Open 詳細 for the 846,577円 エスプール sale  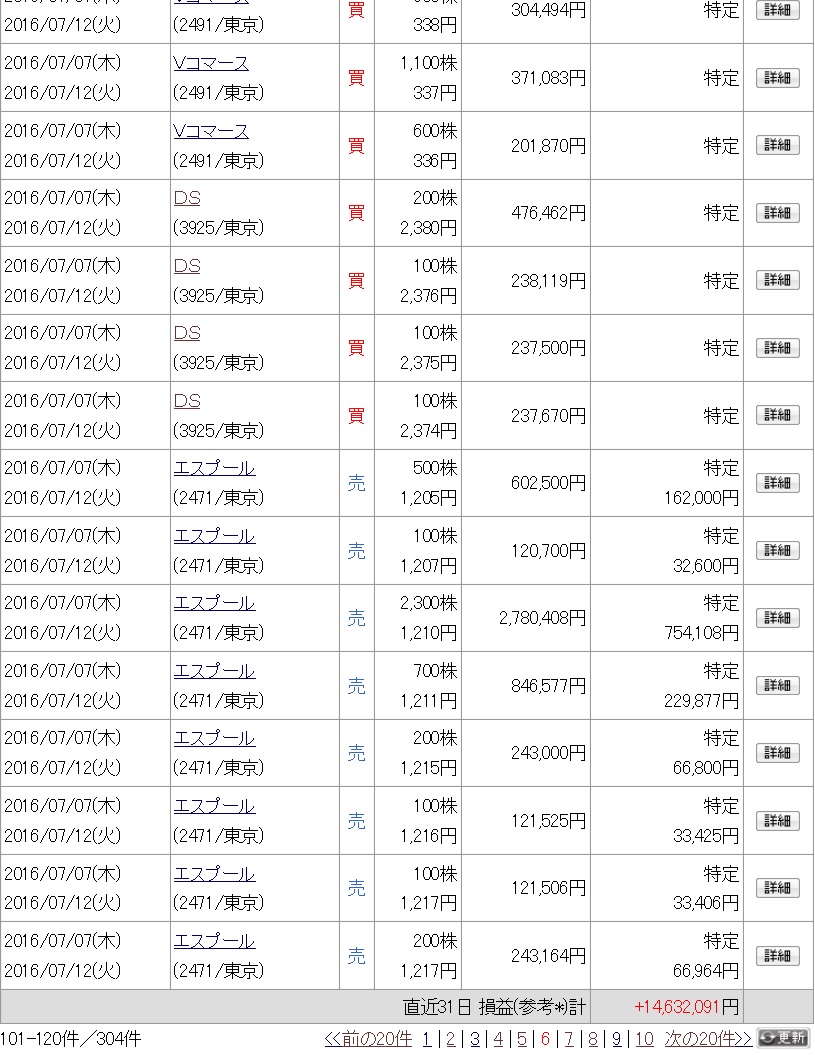pyautogui.click(x=777, y=686)
